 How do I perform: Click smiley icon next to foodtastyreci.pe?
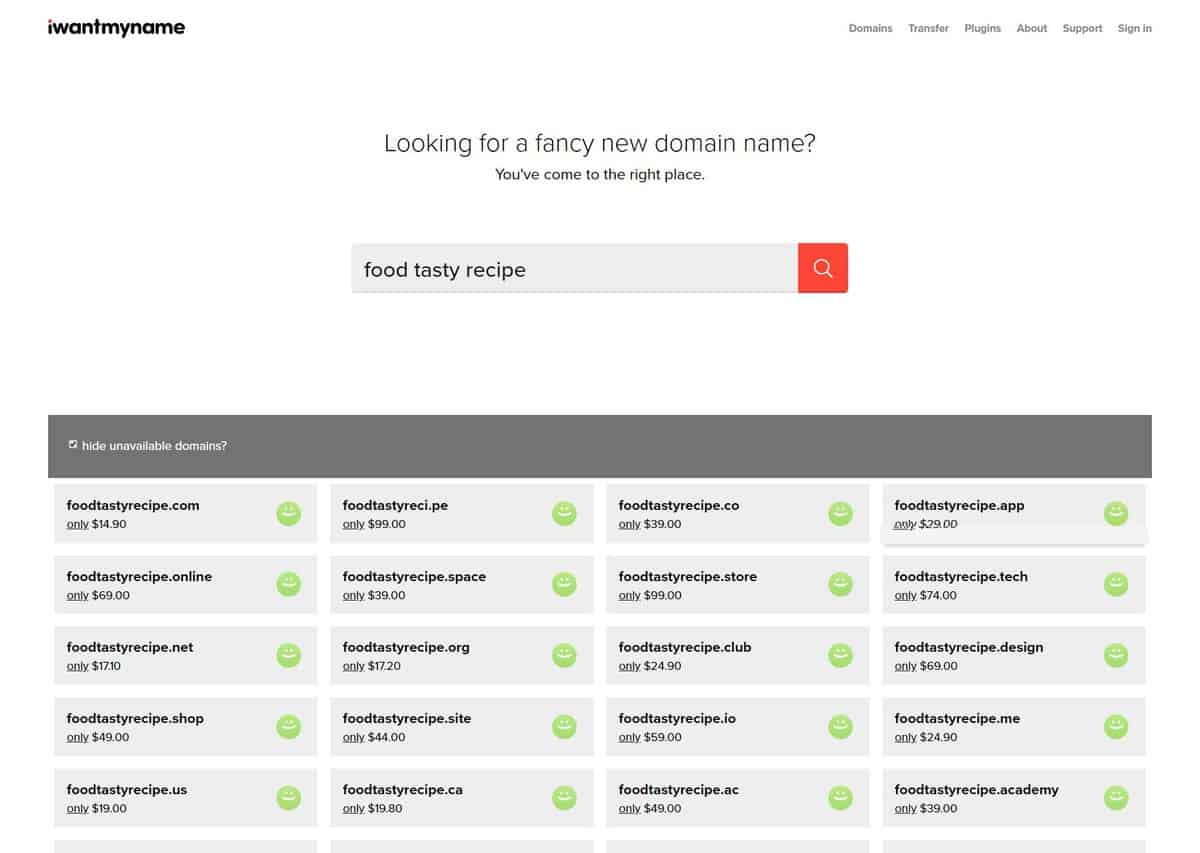[564, 514]
